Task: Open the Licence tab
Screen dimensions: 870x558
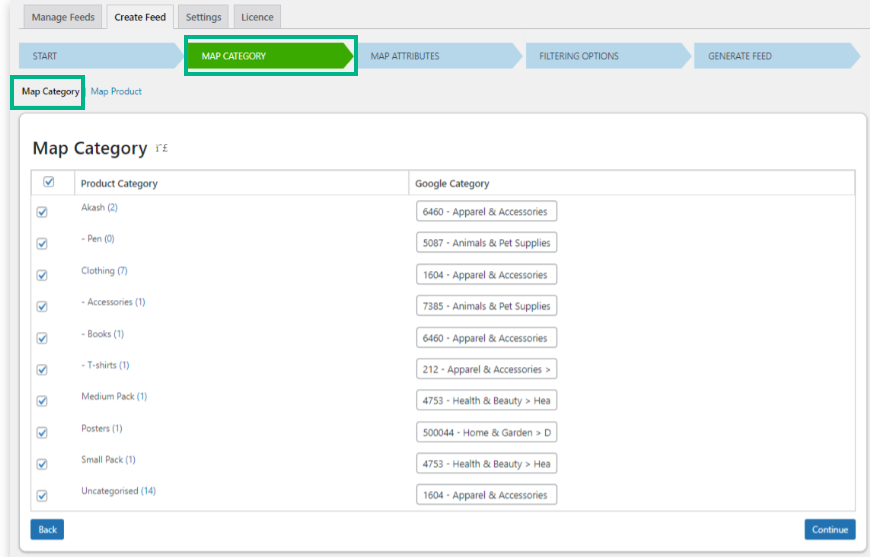Action: point(257,17)
